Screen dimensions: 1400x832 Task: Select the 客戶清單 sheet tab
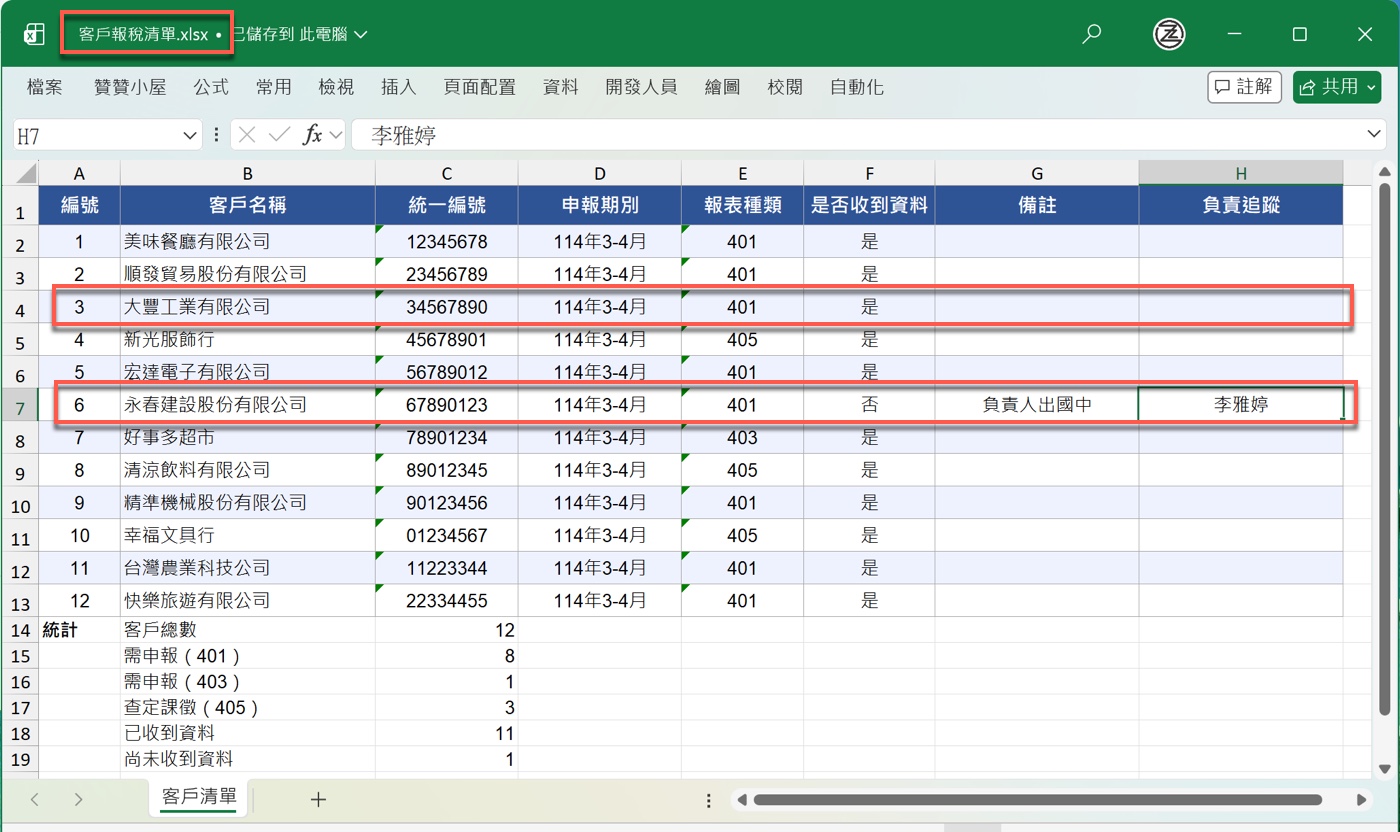pyautogui.click(x=199, y=797)
